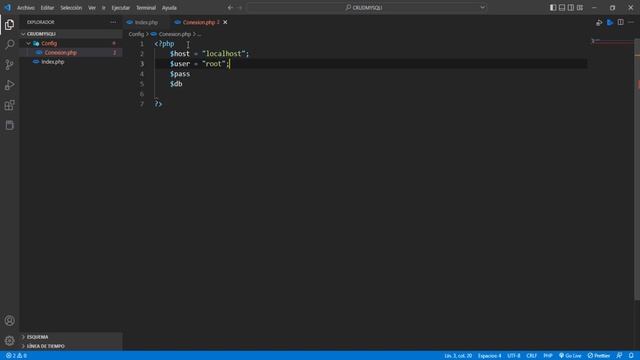Run the PHP file with blue play icon
Viewport: 640px width, 360px height.
coord(610,22)
